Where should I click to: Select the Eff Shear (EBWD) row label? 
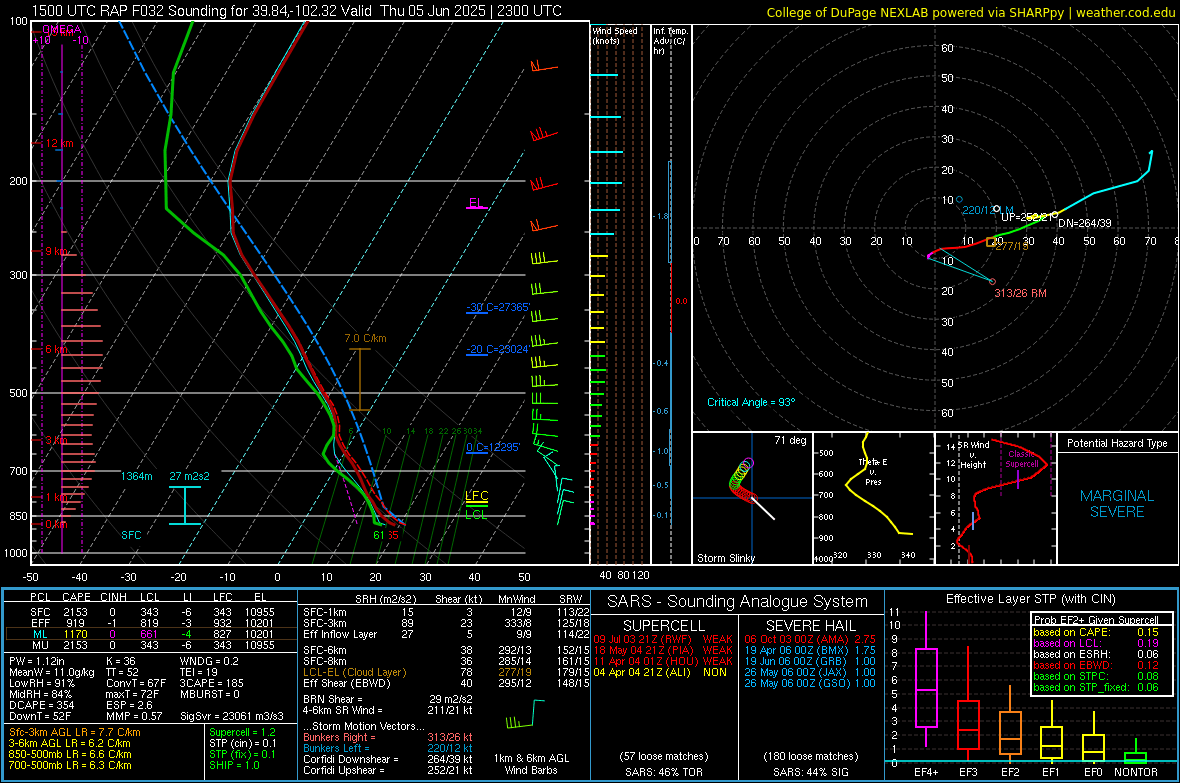pos(347,683)
